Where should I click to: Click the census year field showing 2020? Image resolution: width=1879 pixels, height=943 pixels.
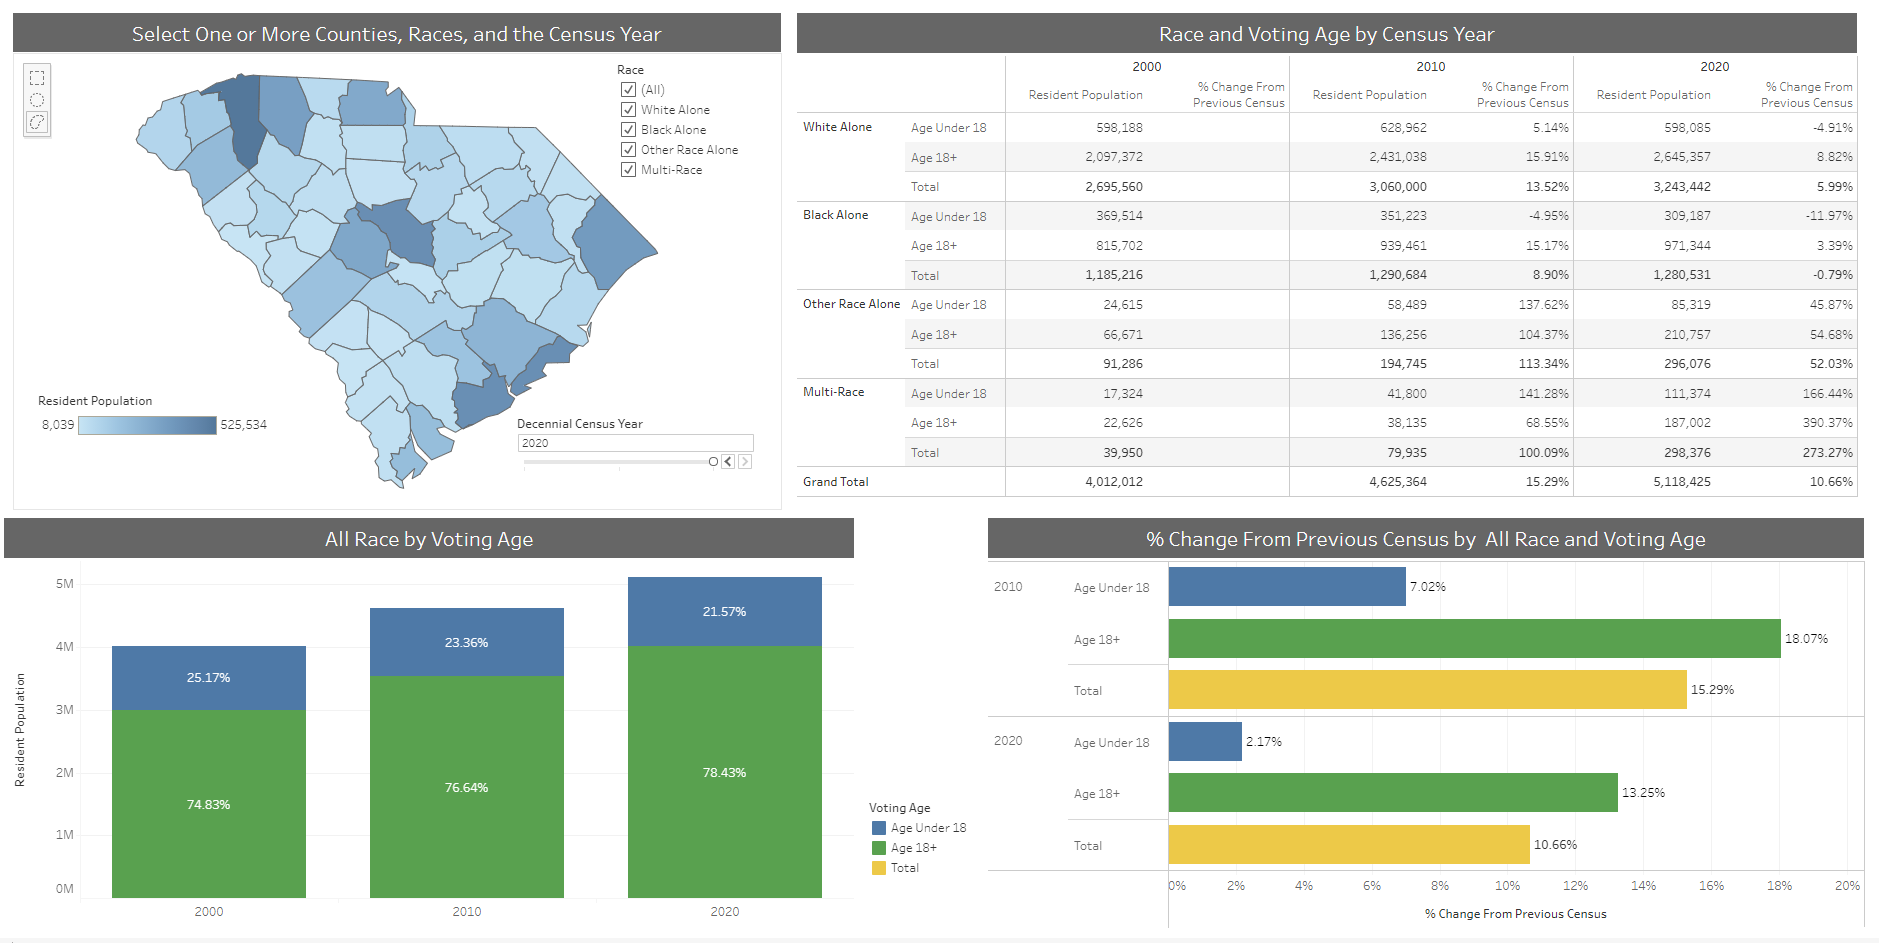pyautogui.click(x=635, y=442)
